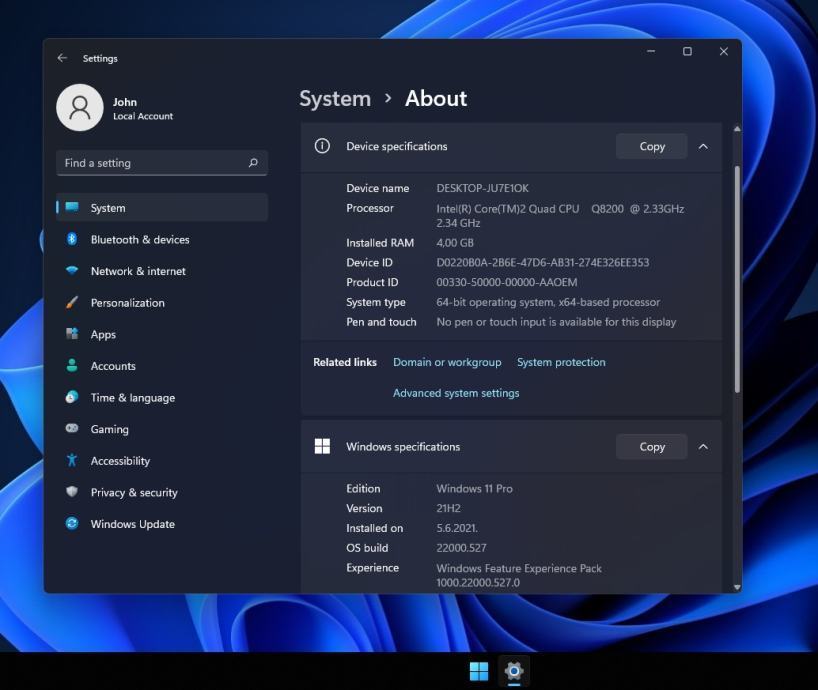Select Privacy & security in sidebar
The width and height of the screenshot is (818, 690).
click(x=134, y=492)
